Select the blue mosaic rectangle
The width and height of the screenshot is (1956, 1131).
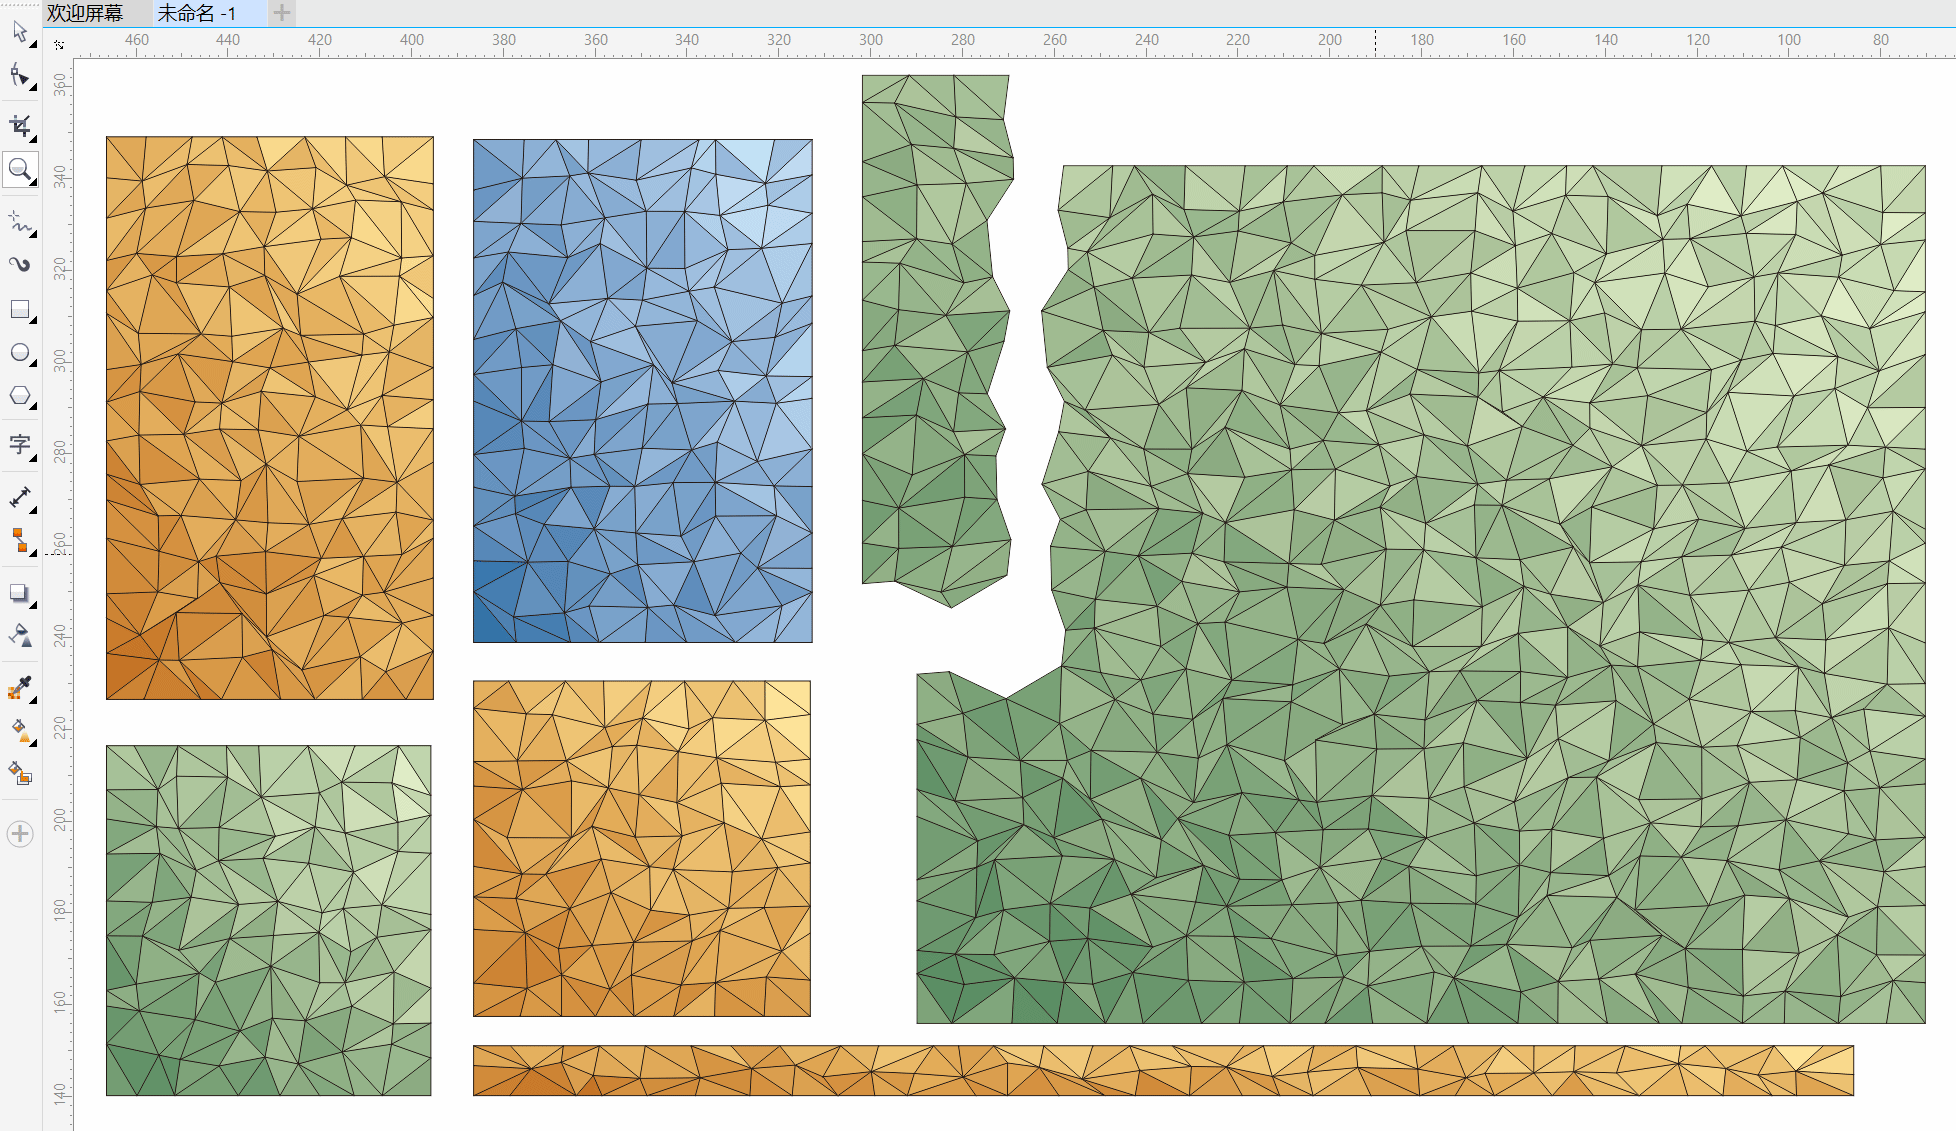point(643,391)
